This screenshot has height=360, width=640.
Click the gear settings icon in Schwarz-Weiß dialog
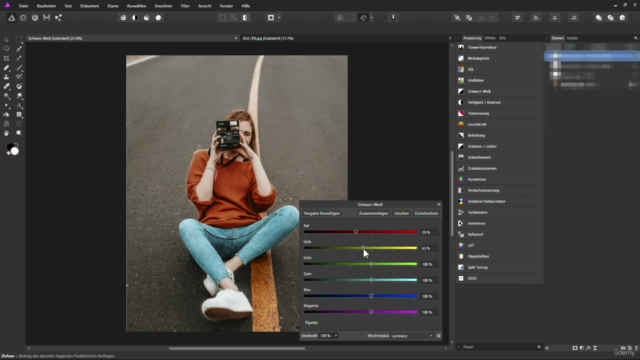tap(438, 336)
